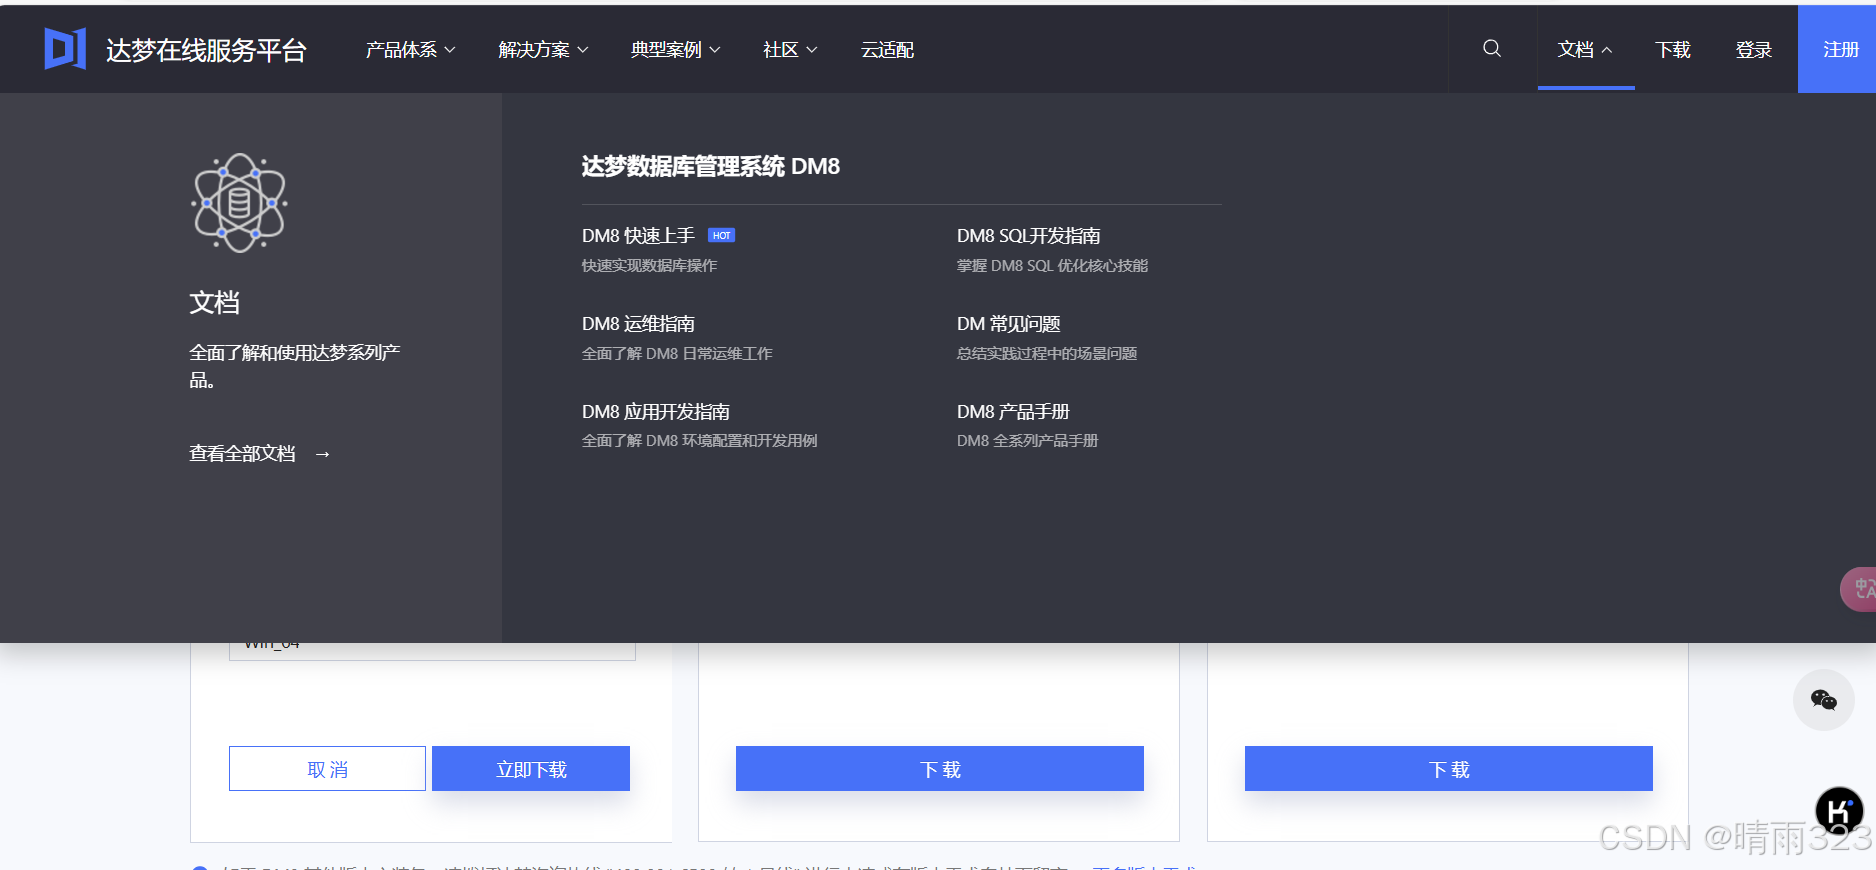1876x870 pixels.
Task: Click the 达梦数据库管理系统 DM8 heading
Action: coord(710,167)
